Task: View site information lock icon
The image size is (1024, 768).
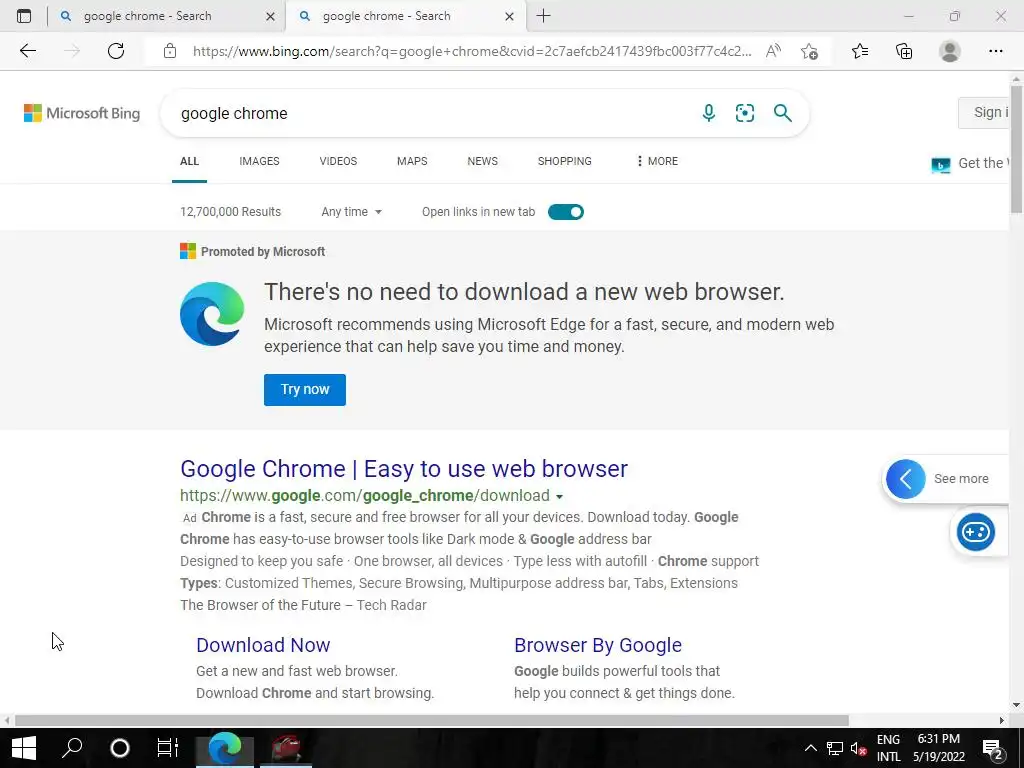Action: [x=170, y=51]
